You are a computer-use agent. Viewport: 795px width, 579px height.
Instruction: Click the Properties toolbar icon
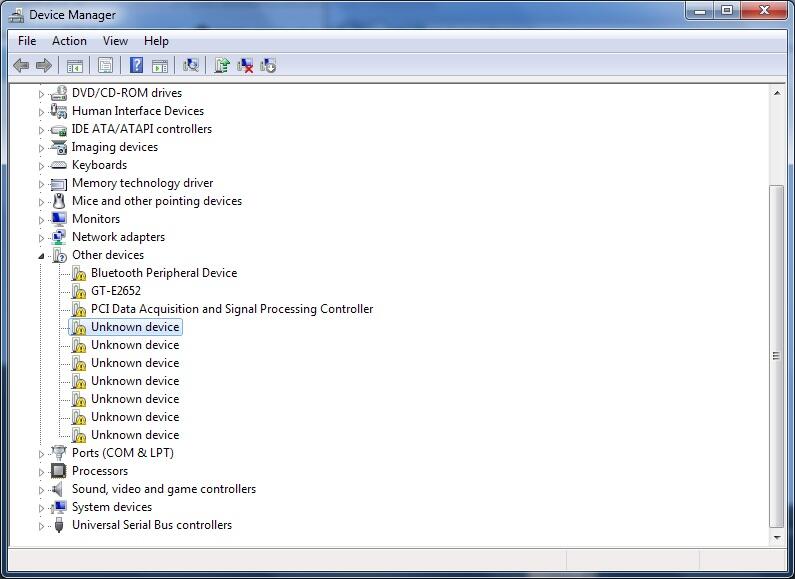[x=104, y=65]
